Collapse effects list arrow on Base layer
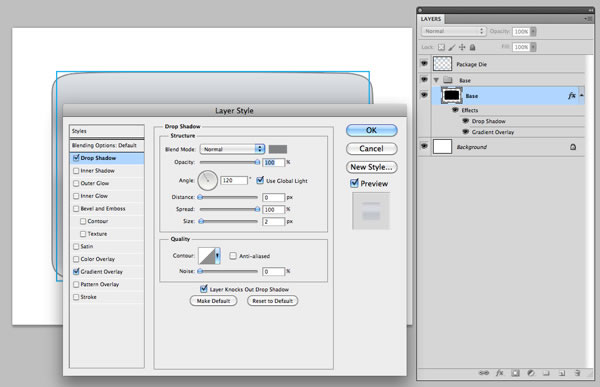Screen dimensions: 600x387 pyautogui.click(x=582, y=95)
